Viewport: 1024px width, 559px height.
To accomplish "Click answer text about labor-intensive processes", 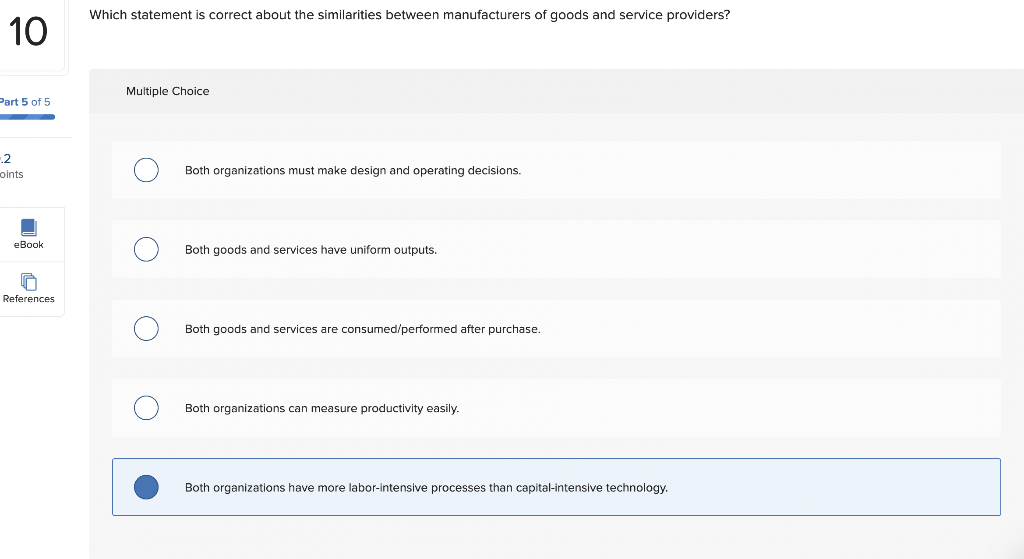I will [x=426, y=488].
